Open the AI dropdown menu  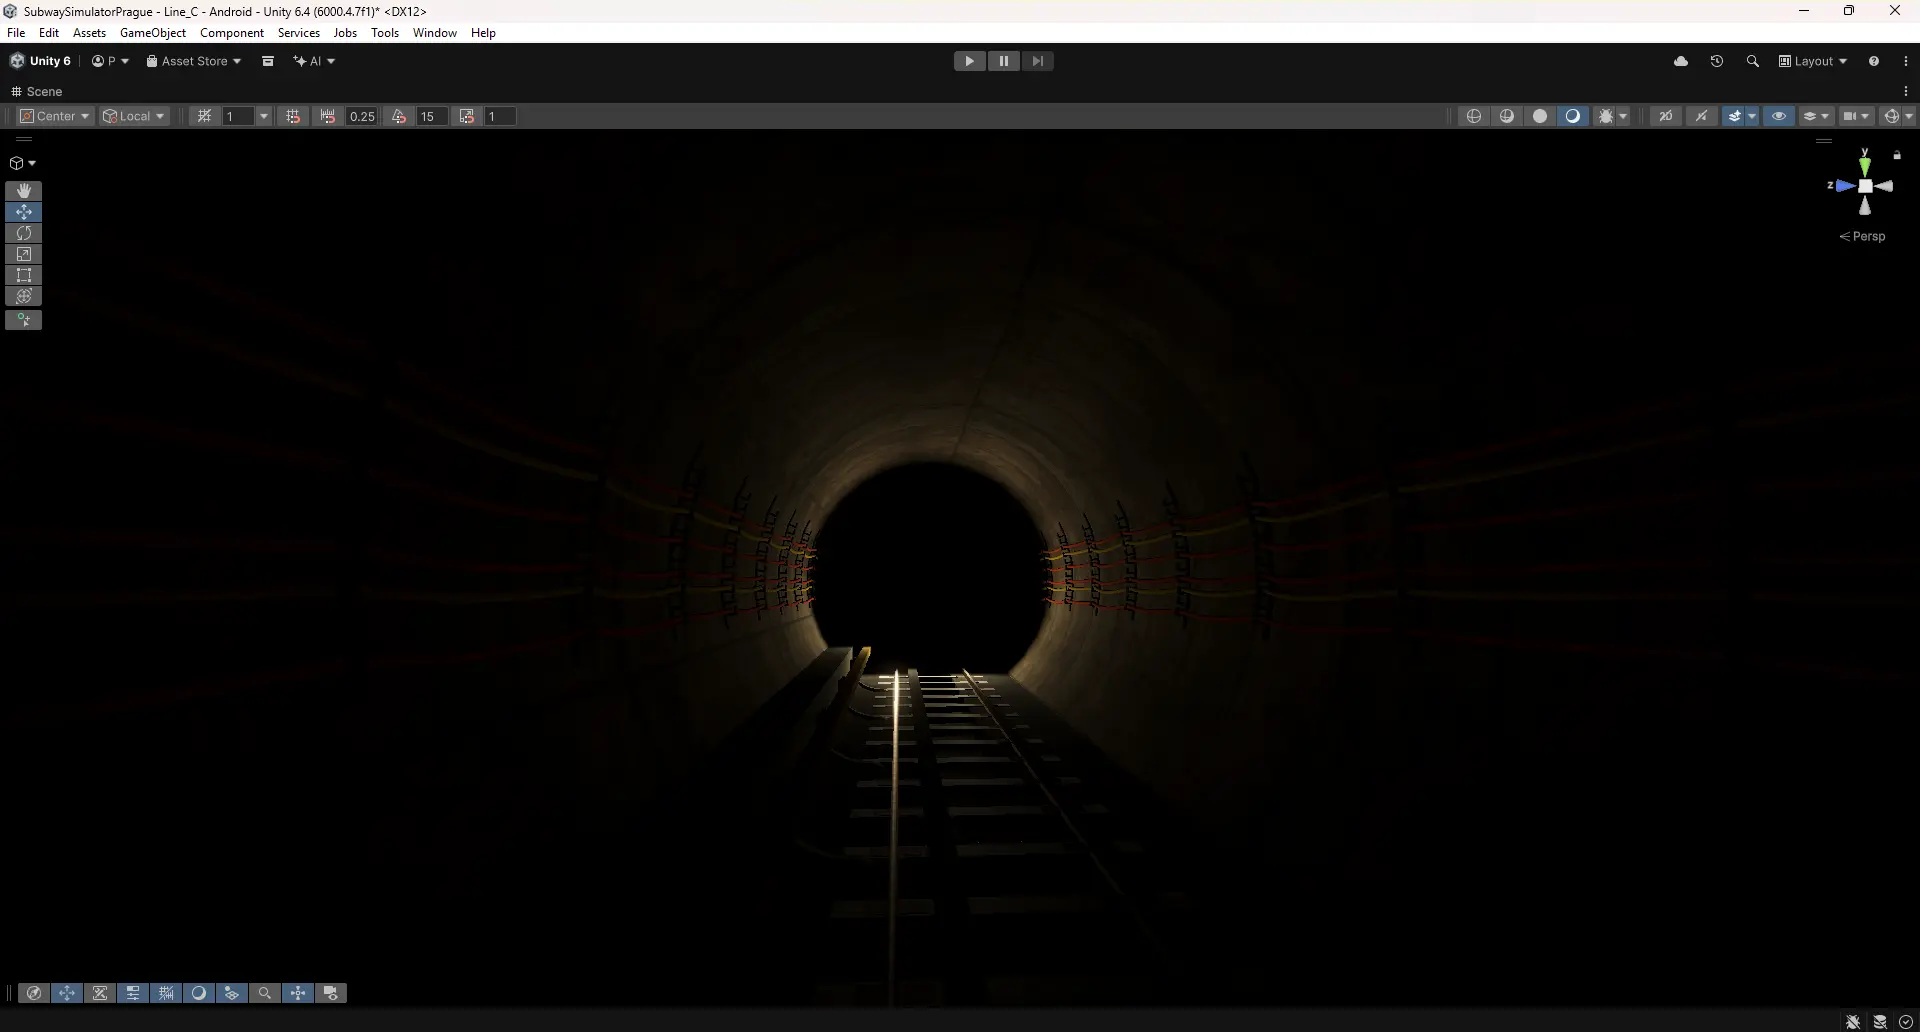tap(314, 61)
